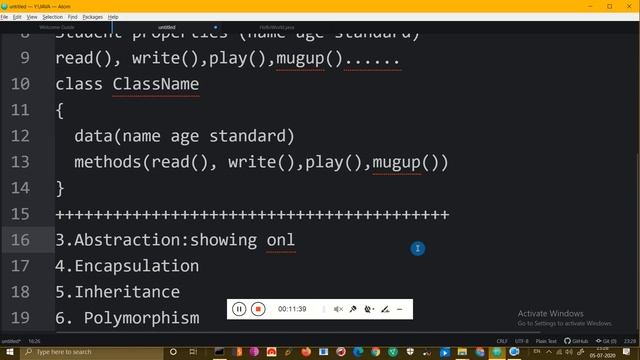
Task: Open the active Atom icon on taskbar
Action: pyautogui.click(x=497, y=352)
